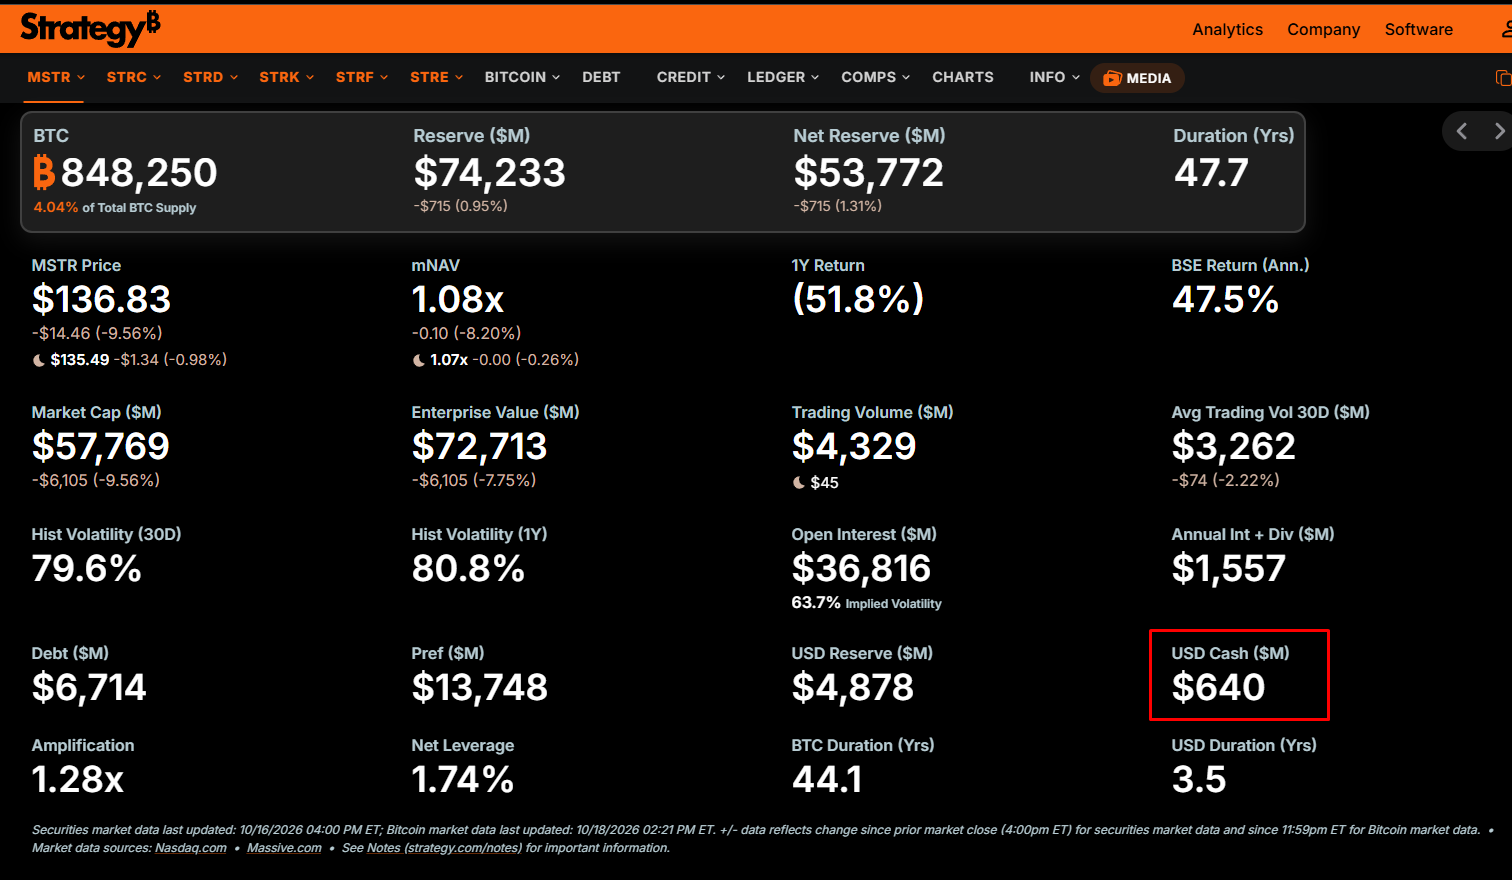Click the $53,772 Net Reserve value
This screenshot has height=880, width=1512.
pos(869,173)
